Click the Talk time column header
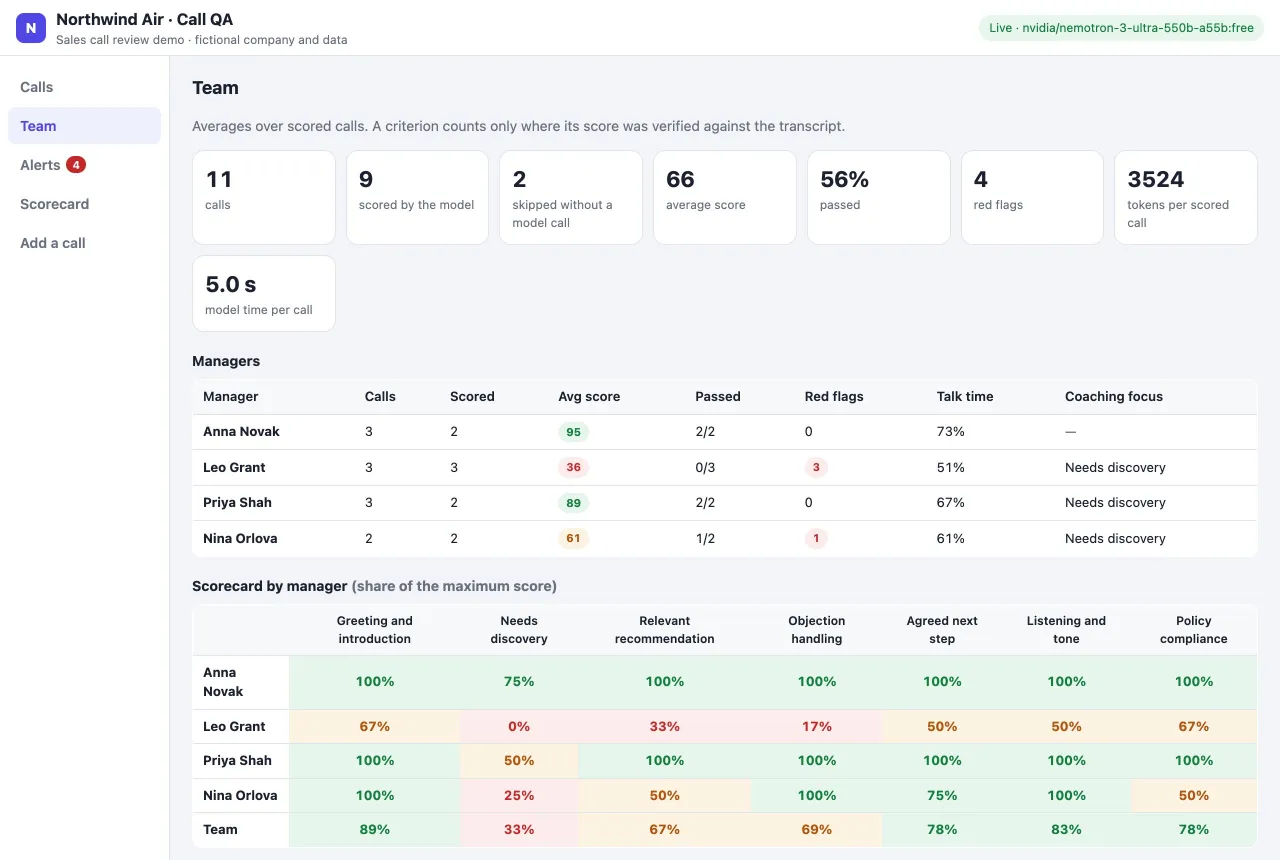The image size is (1280, 860). click(x=965, y=397)
